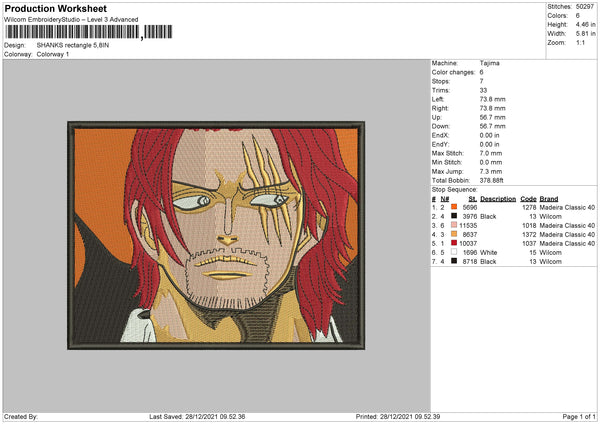Image resolution: width=600 pixels, height=424 pixels.
Task: Click the Width value 5.81 in
Action: point(585,34)
